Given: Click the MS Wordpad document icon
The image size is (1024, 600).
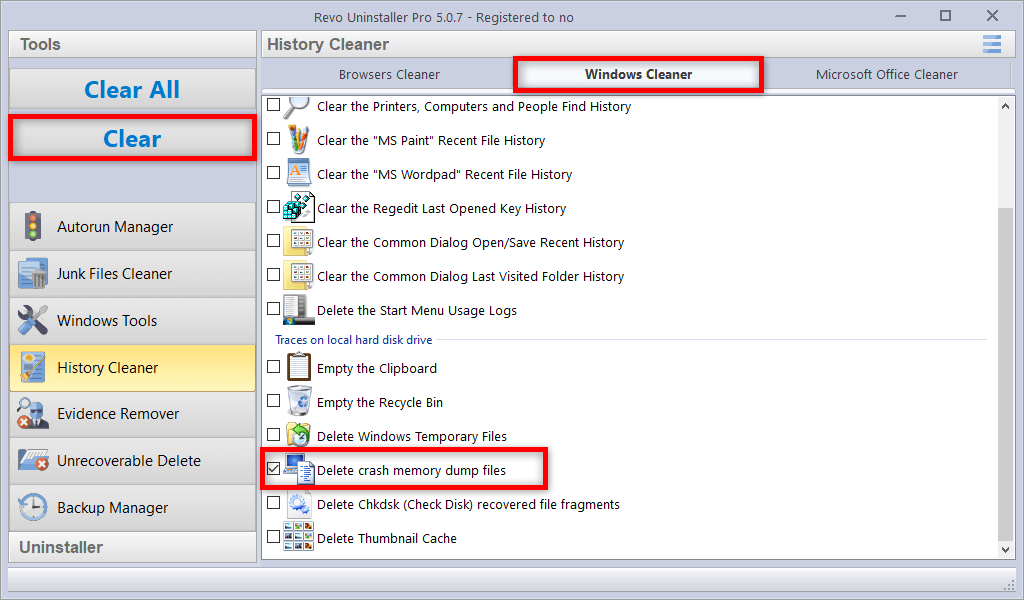Looking at the screenshot, I should 298,174.
